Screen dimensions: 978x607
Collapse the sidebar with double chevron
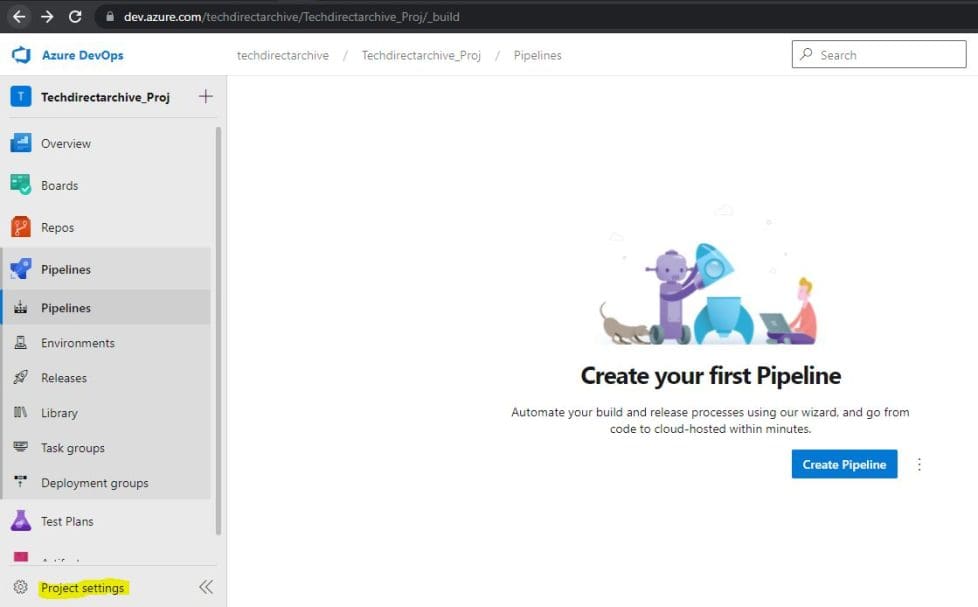(206, 586)
